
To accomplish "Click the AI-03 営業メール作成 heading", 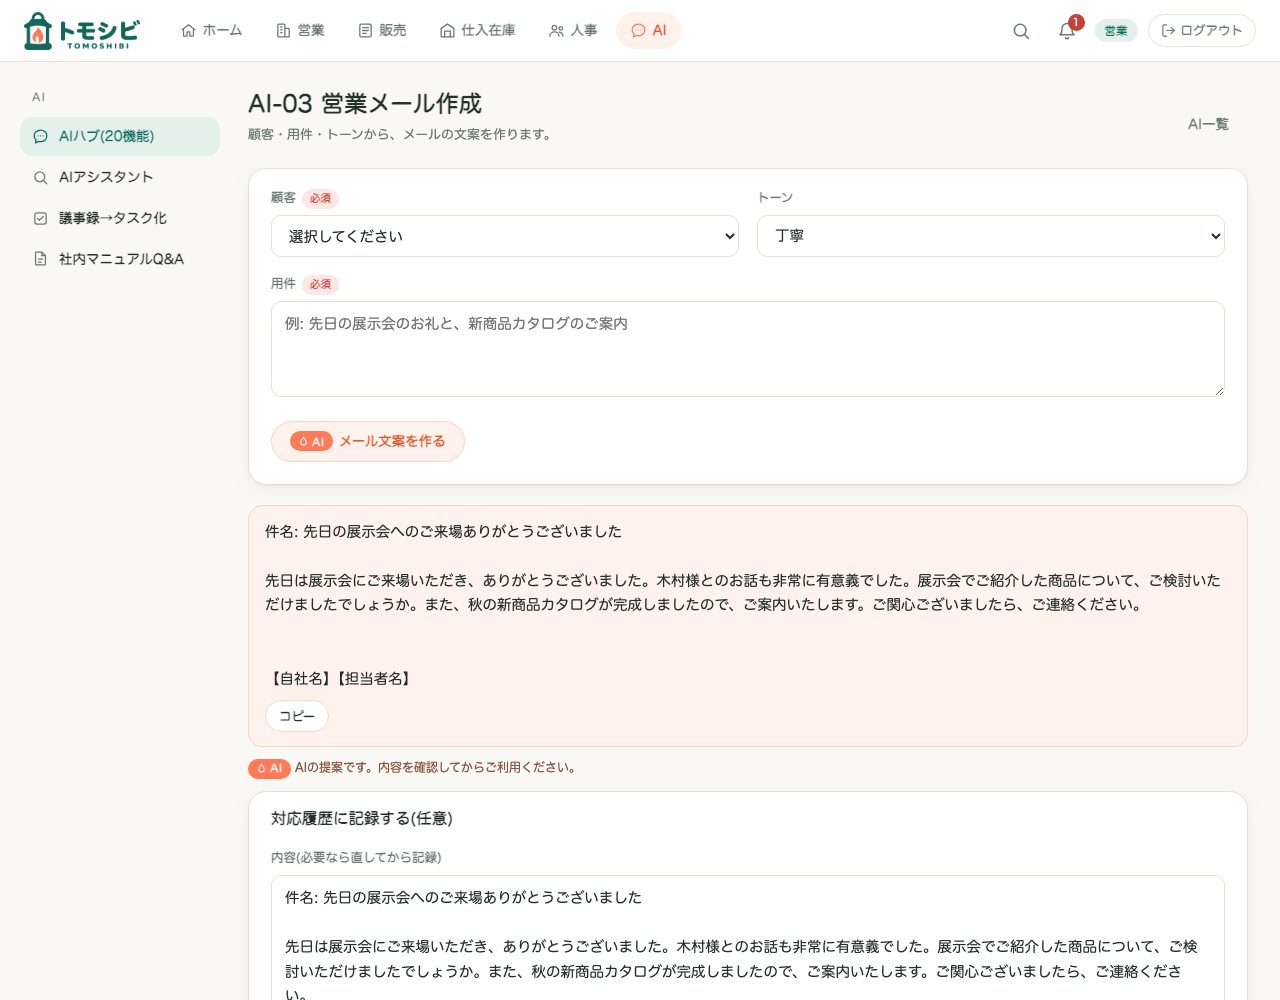I will click(x=365, y=104).
